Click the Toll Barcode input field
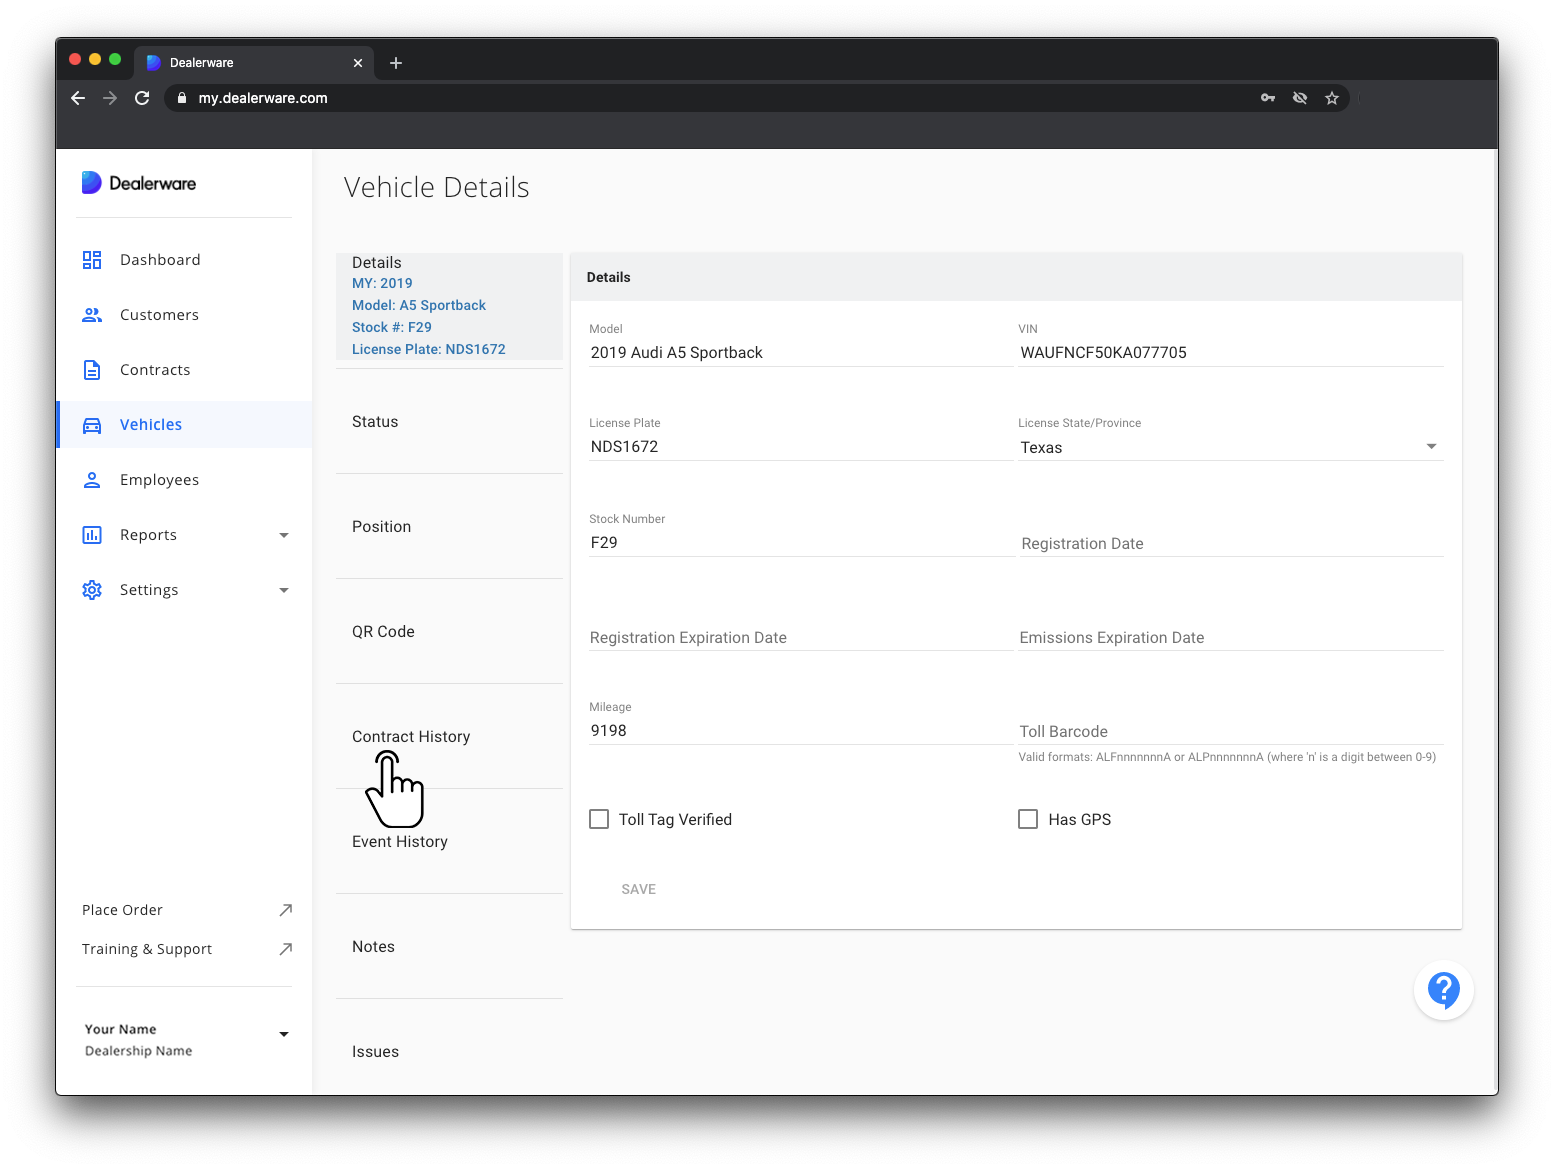This screenshot has height=1169, width=1554. coord(1231,731)
